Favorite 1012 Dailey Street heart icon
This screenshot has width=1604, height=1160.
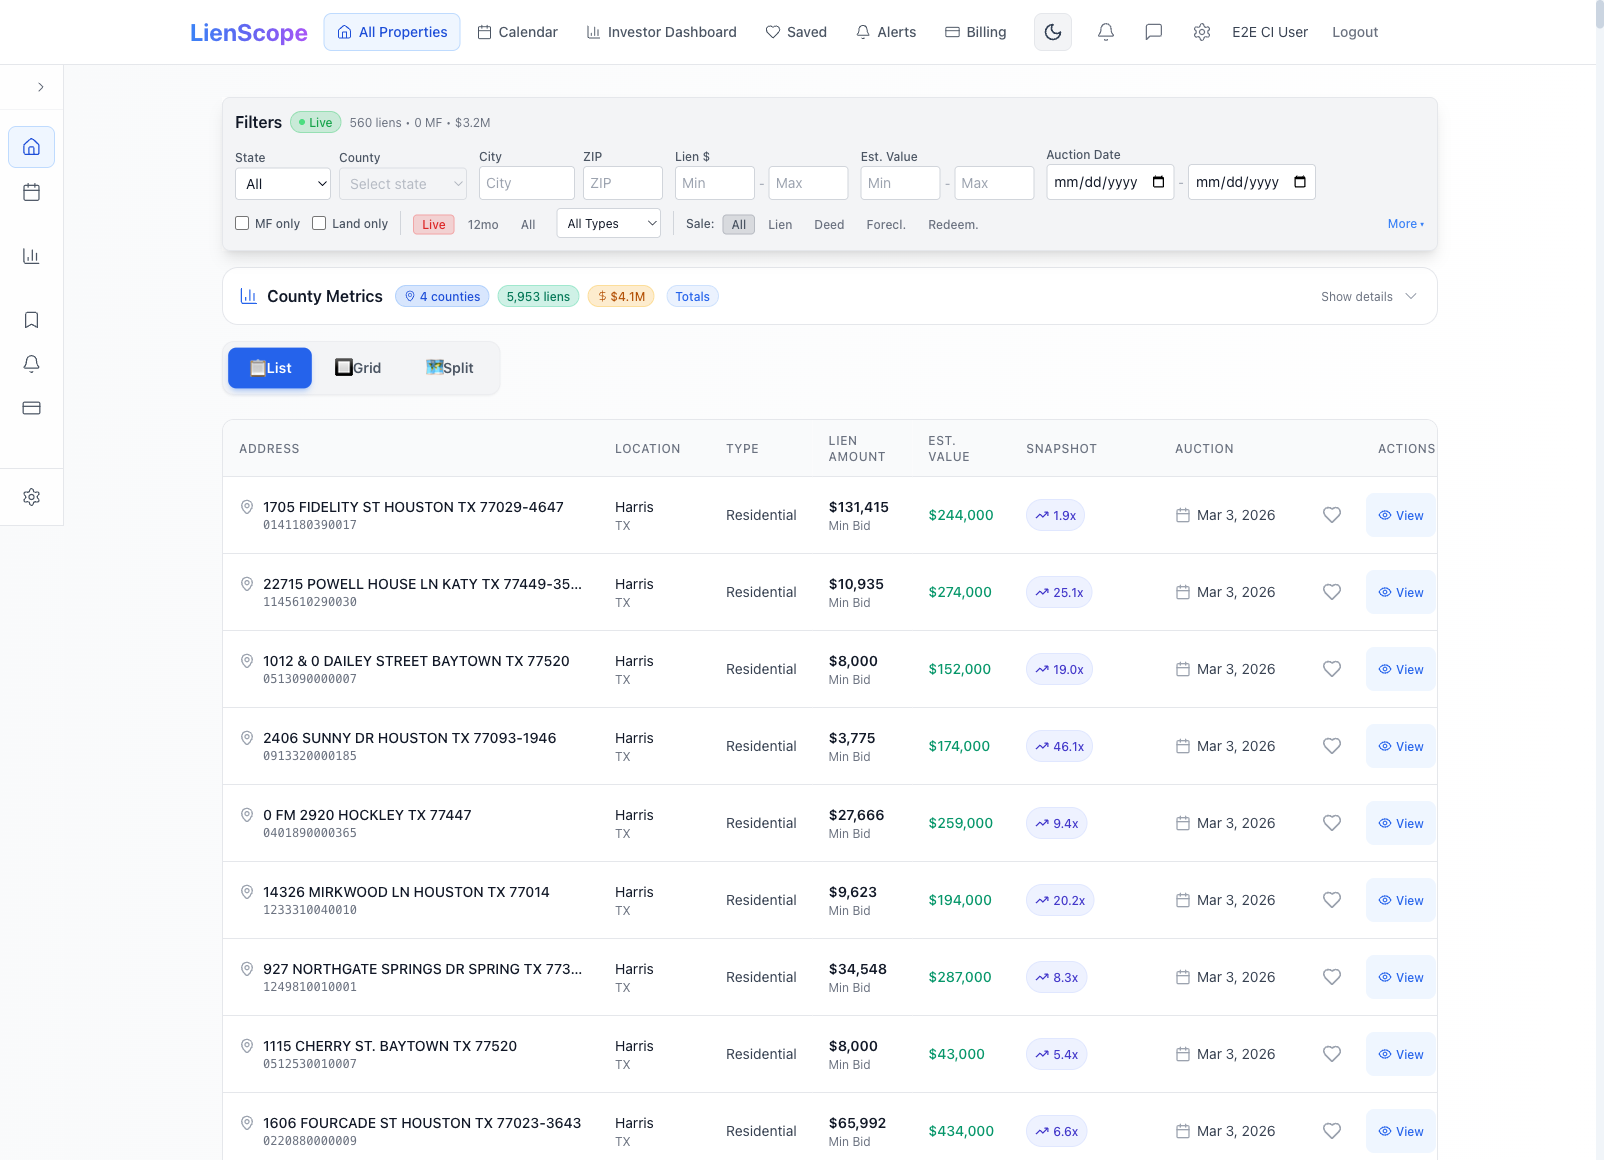pos(1332,669)
